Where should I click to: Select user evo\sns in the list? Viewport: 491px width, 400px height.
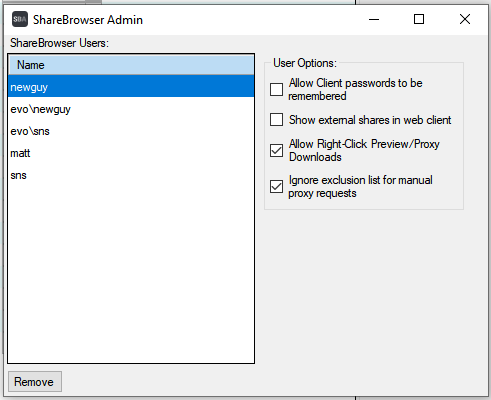click(x=131, y=131)
